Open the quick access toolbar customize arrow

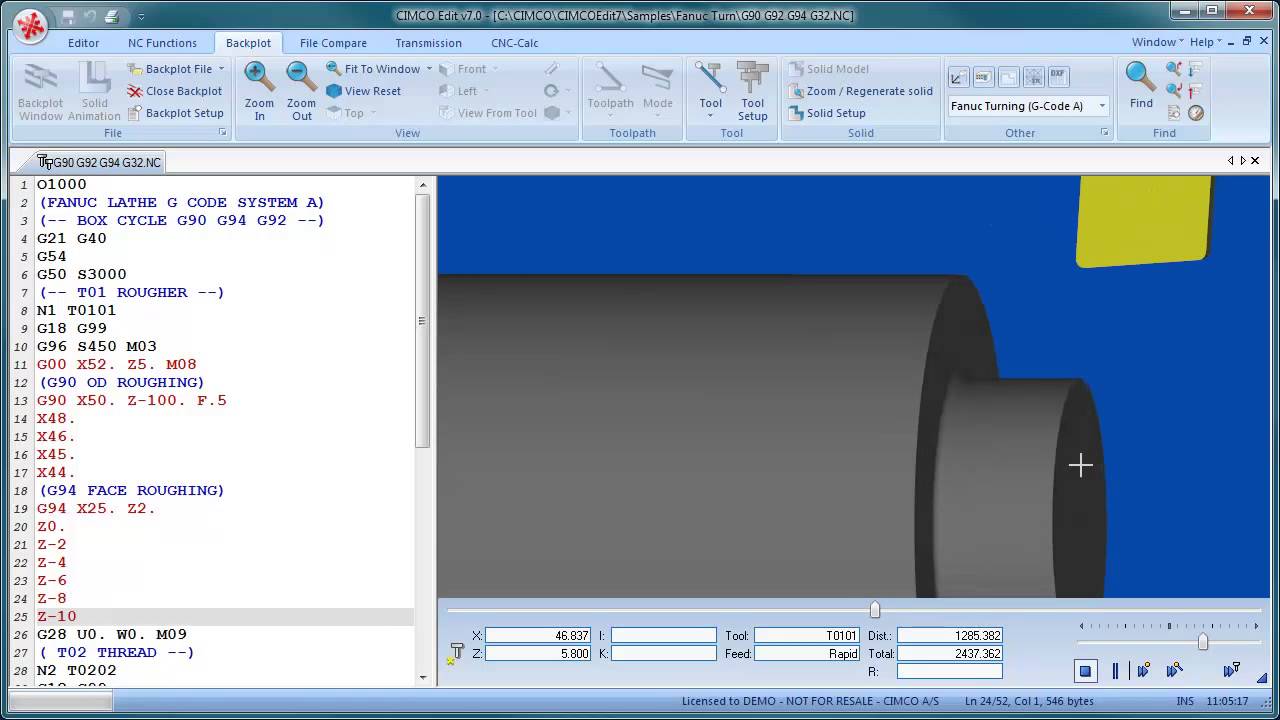pyautogui.click(x=141, y=17)
